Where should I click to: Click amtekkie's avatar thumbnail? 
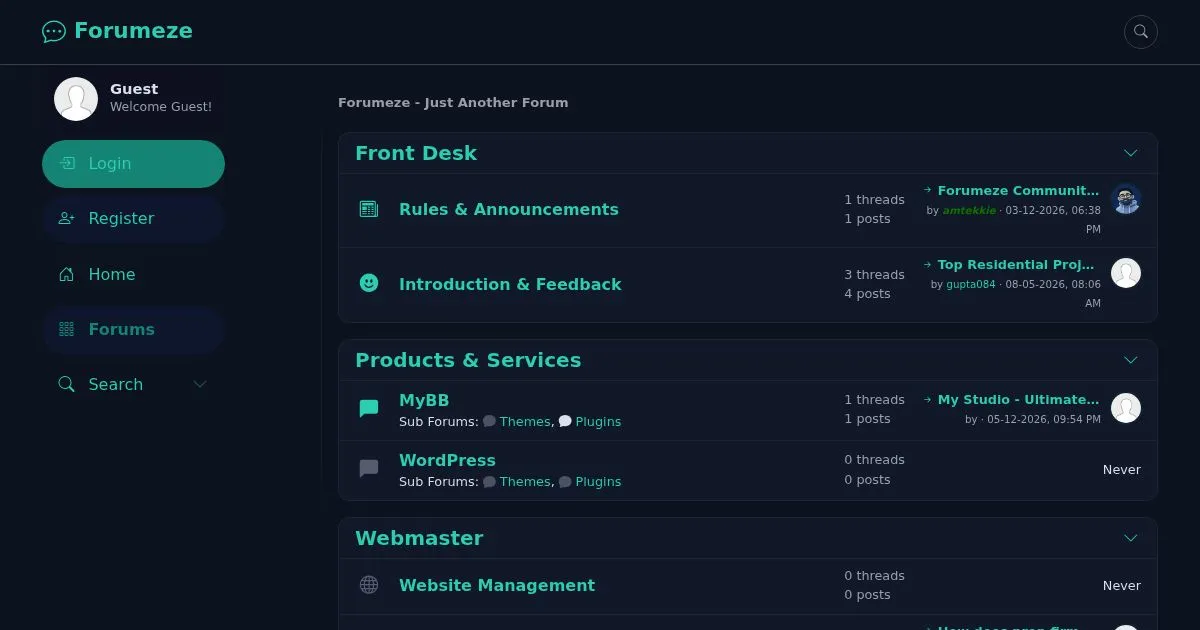coord(1126,199)
